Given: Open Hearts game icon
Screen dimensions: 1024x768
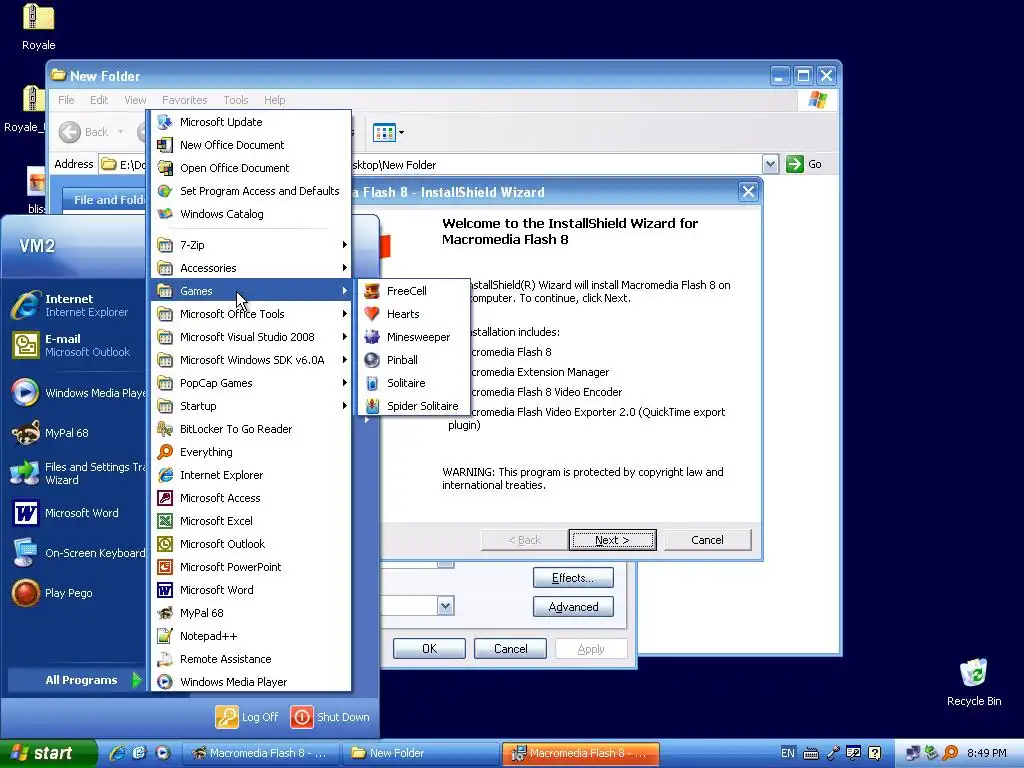Looking at the screenshot, I should click(x=372, y=314).
